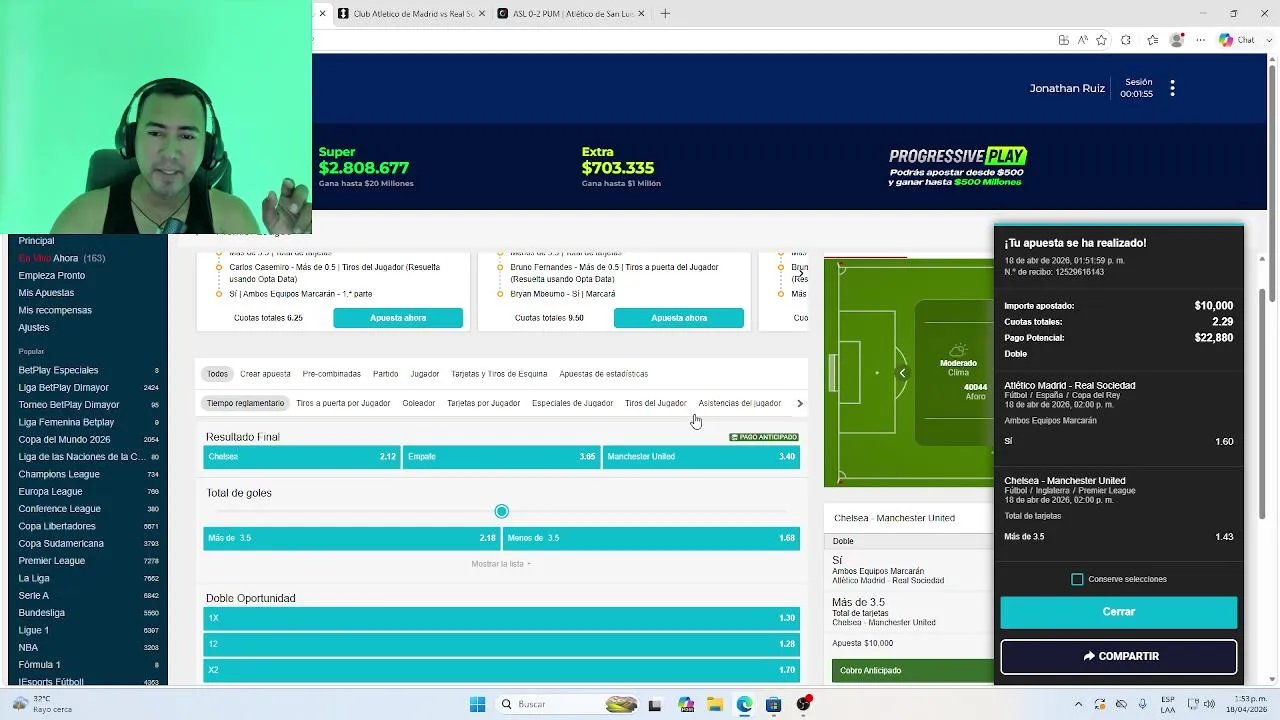The image size is (1280, 720).
Task: Select Doble Oportunidad 1X at 1.30
Action: tap(501, 618)
